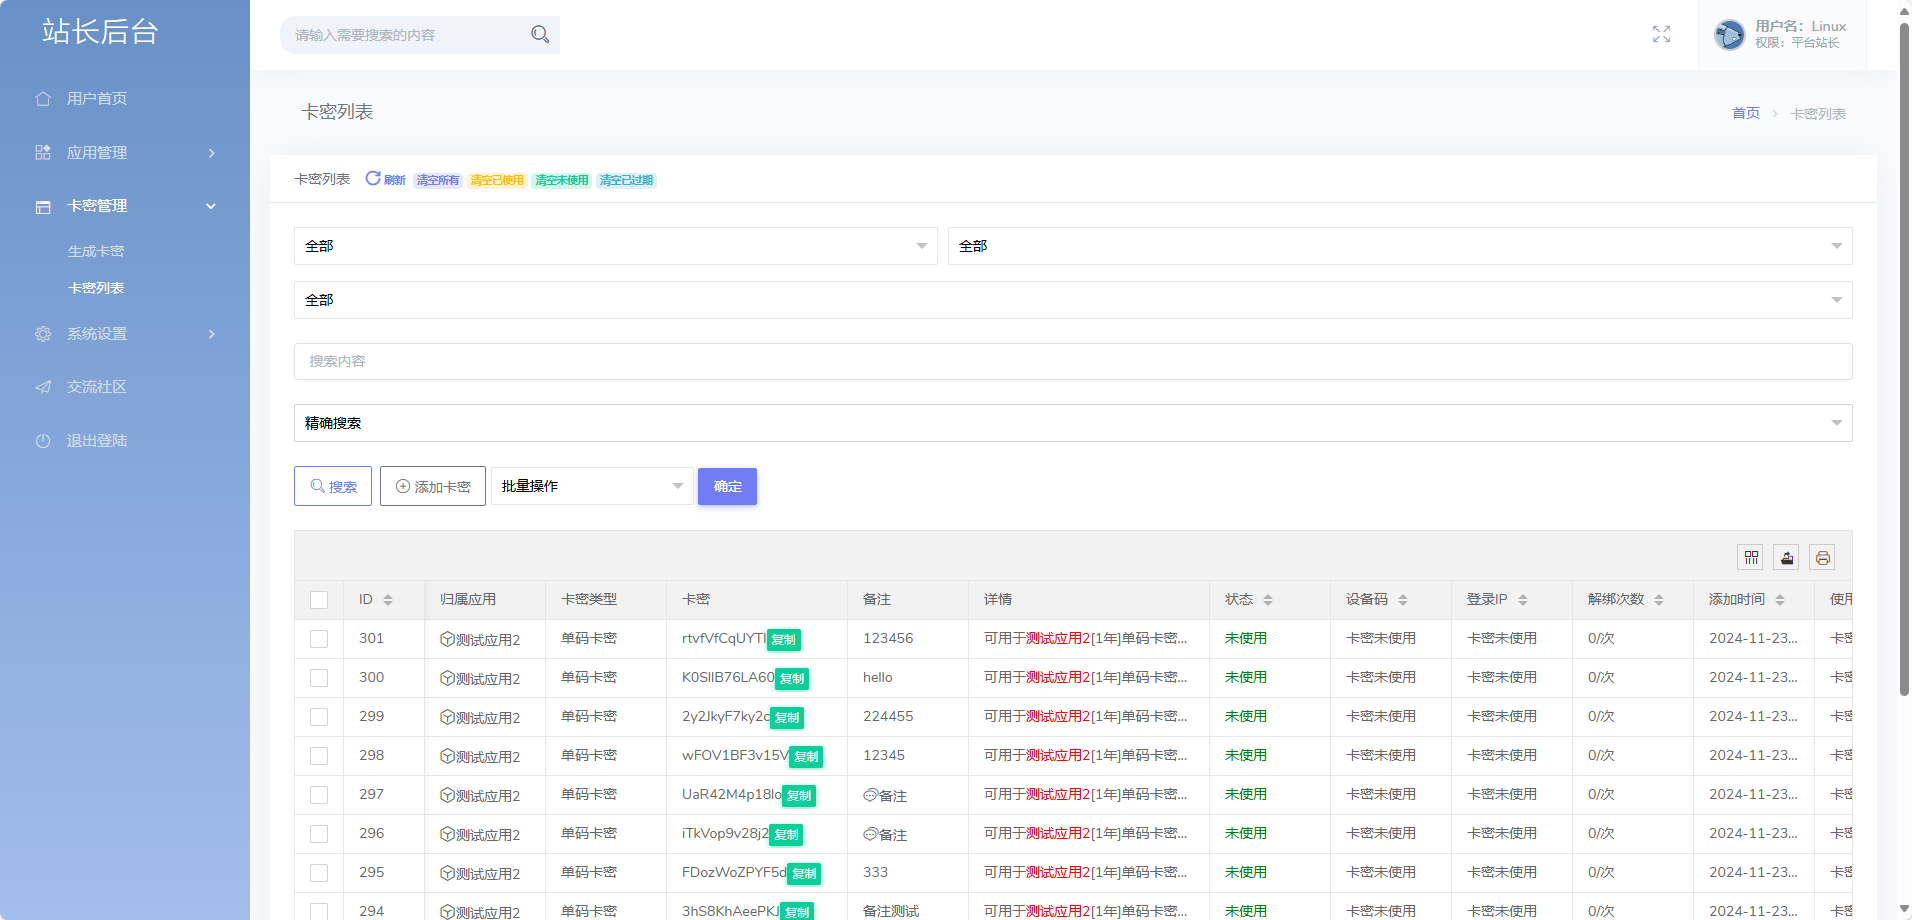Image resolution: width=1912 pixels, height=920 pixels.
Task: Click the app cube icon in row 298
Action: 447,756
